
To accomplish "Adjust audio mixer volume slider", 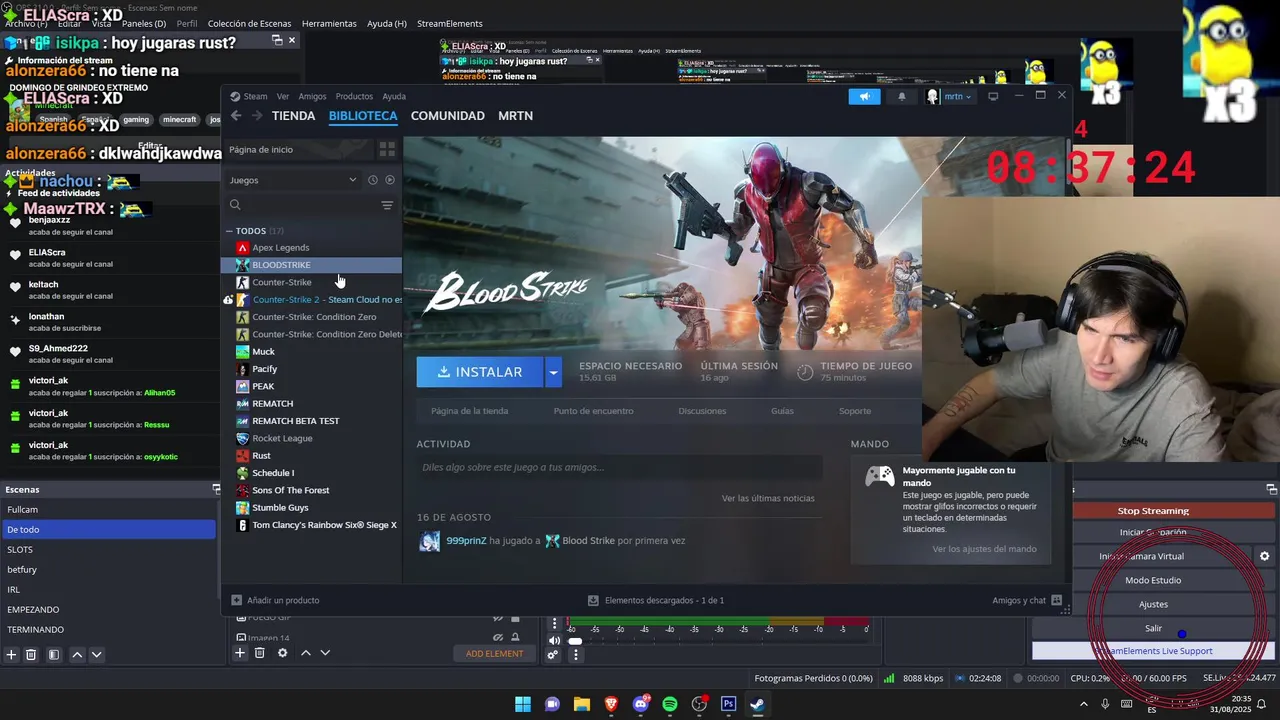I will (575, 641).
